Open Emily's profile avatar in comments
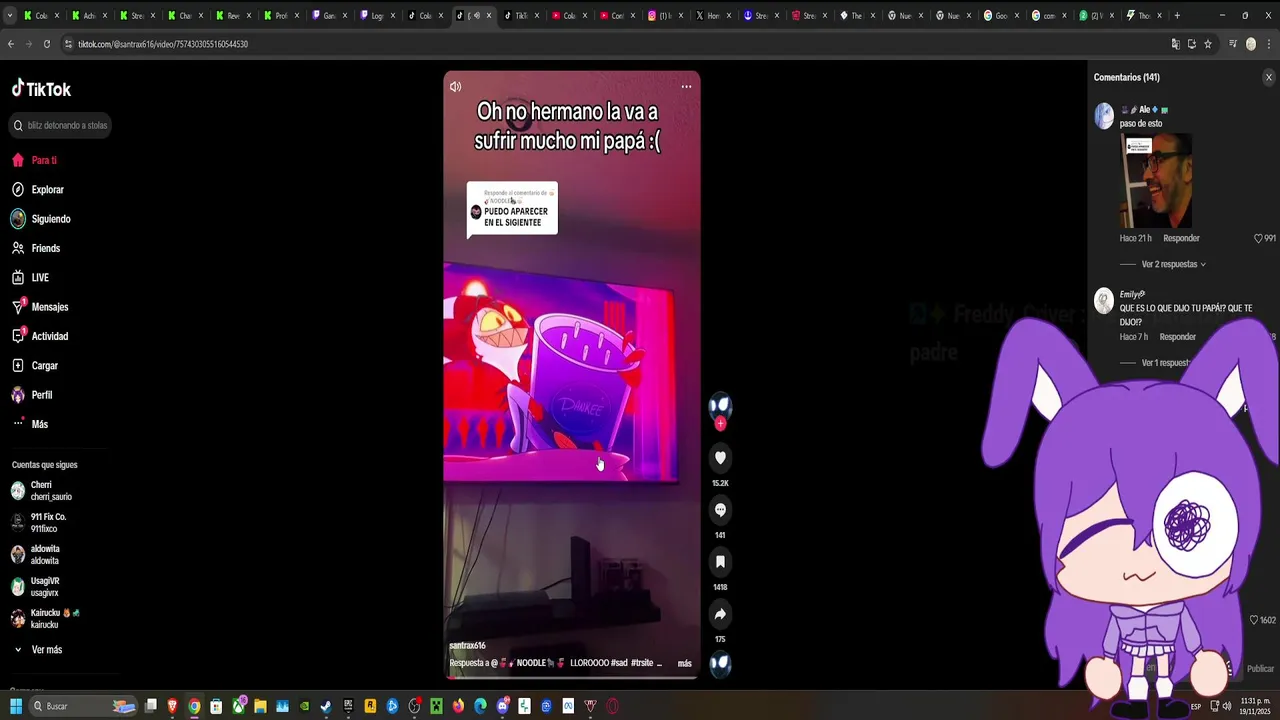 coord(1104,301)
